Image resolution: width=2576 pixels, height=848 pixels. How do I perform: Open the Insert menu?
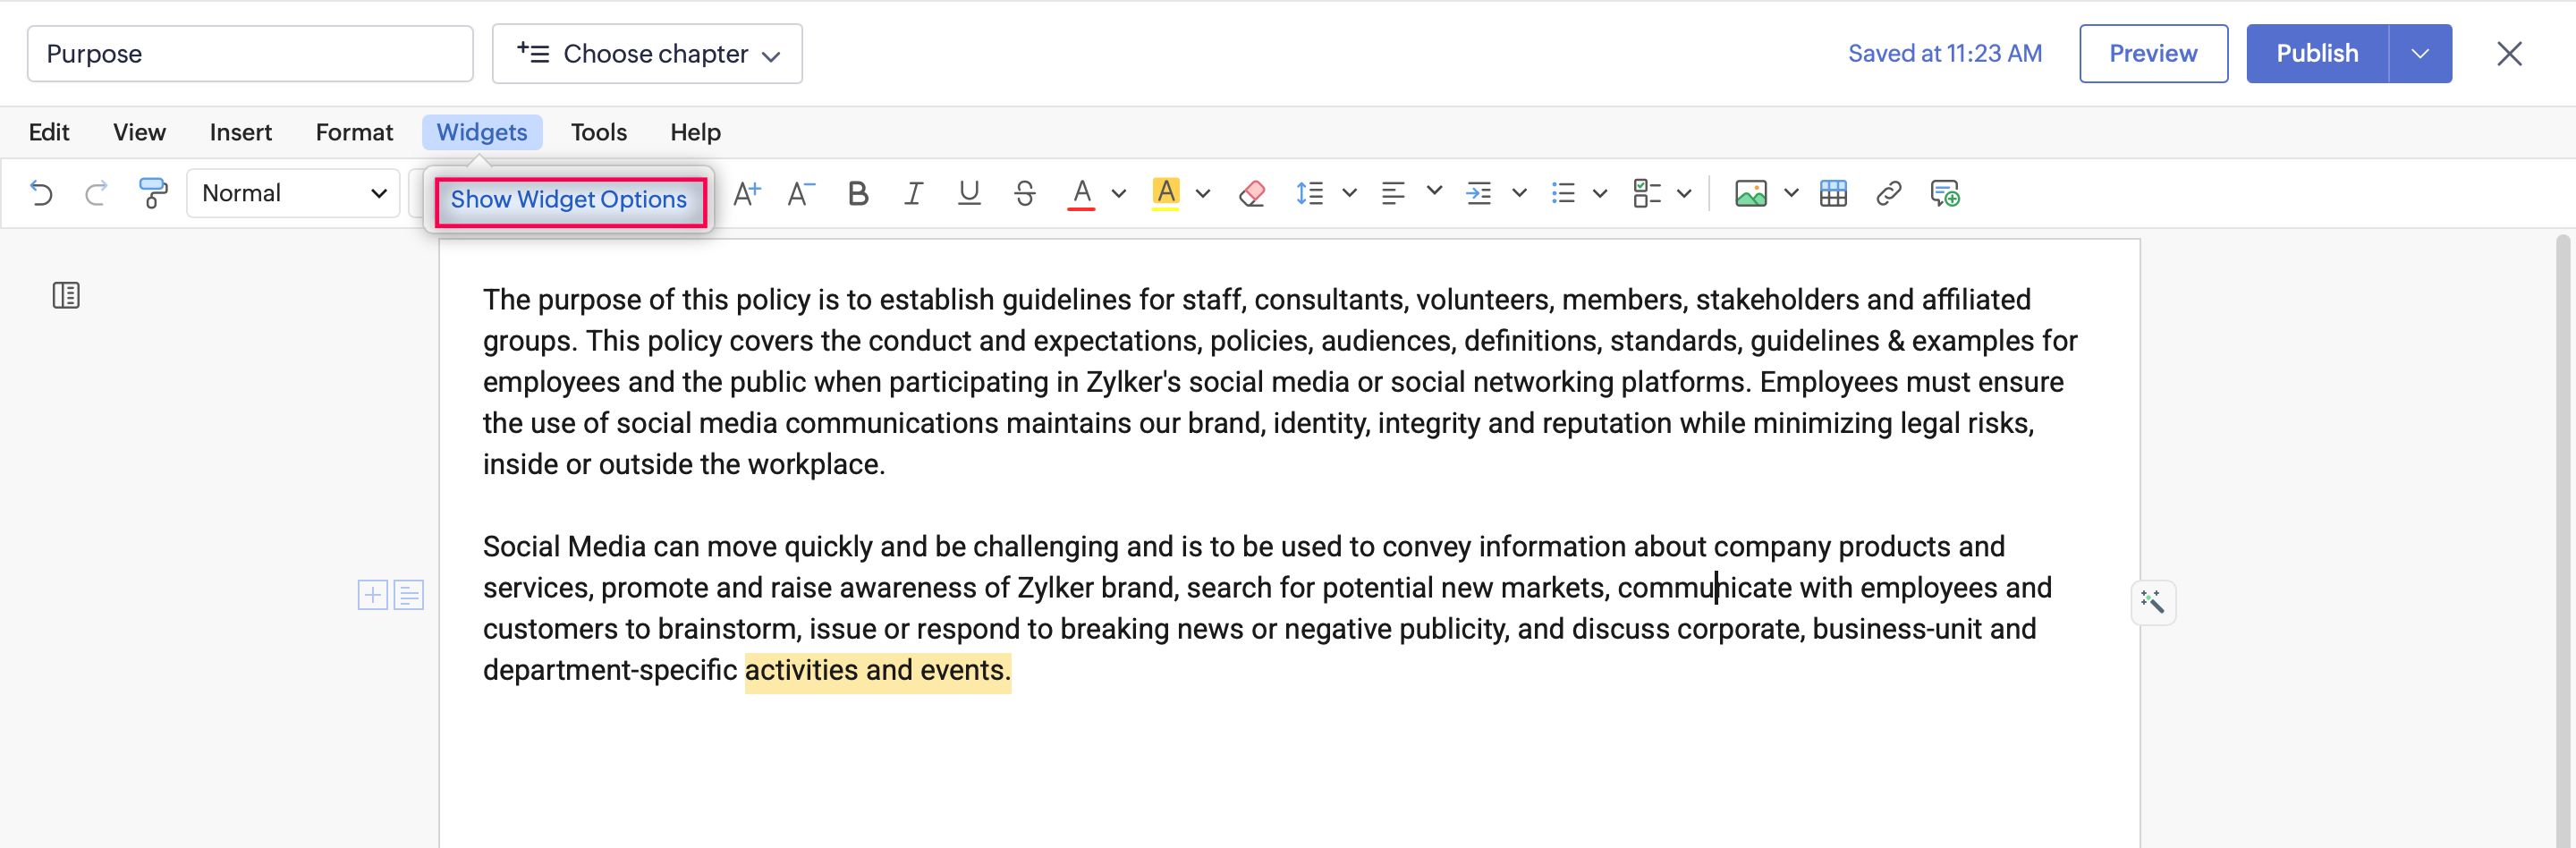[241, 132]
